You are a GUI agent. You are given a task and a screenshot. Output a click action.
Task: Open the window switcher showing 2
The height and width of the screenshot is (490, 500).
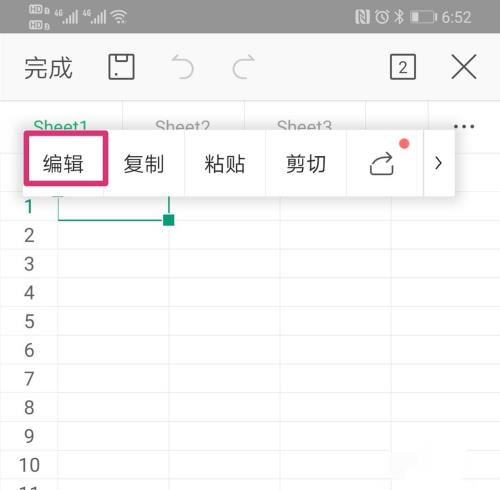403,67
